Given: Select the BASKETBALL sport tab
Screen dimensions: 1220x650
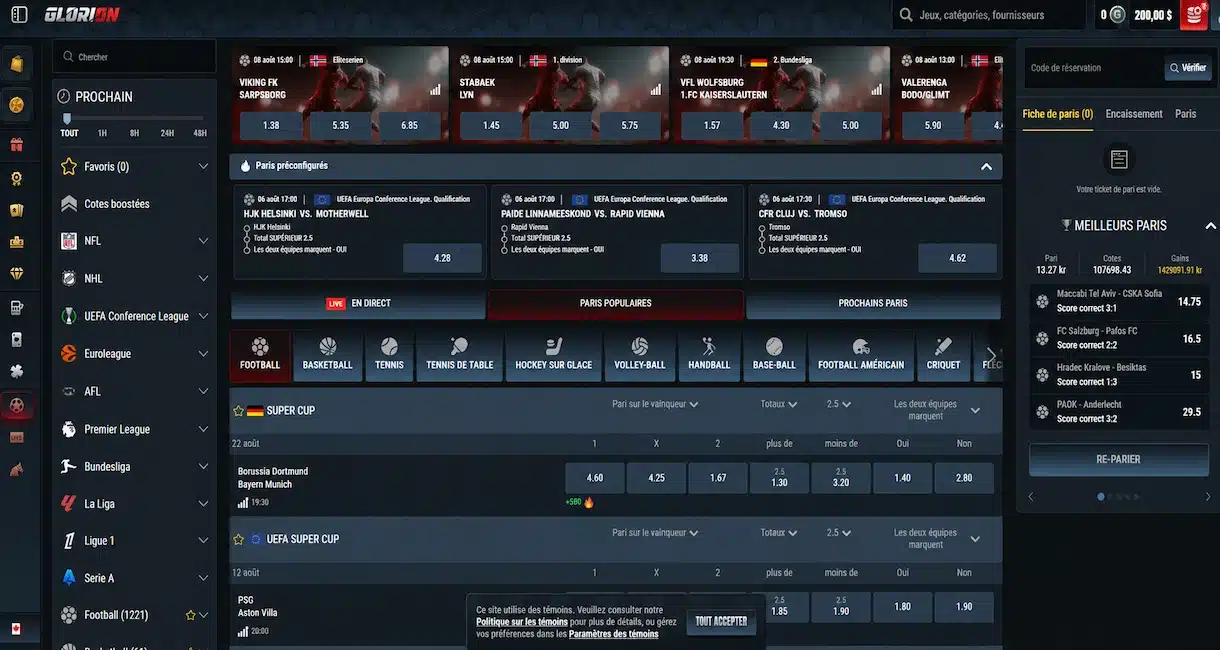Looking at the screenshot, I should [x=328, y=355].
